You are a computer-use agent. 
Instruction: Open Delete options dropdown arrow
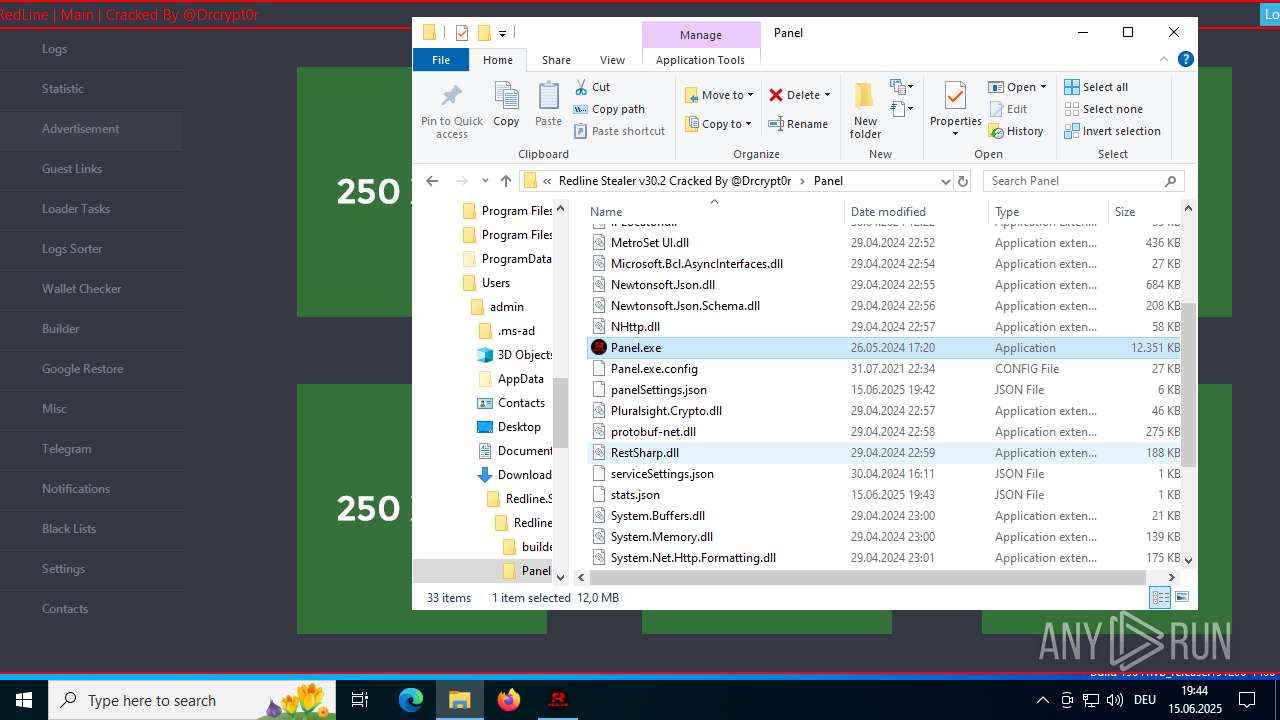[x=827, y=95]
